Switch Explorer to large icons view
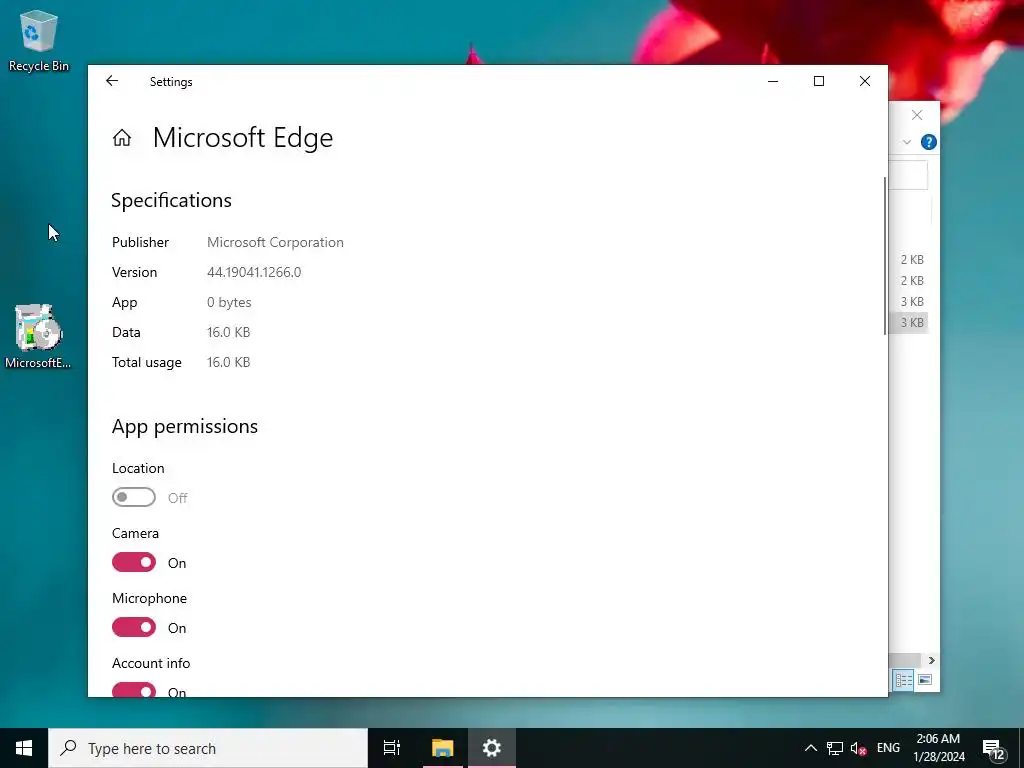Image resolution: width=1024 pixels, height=768 pixels. 925,680
